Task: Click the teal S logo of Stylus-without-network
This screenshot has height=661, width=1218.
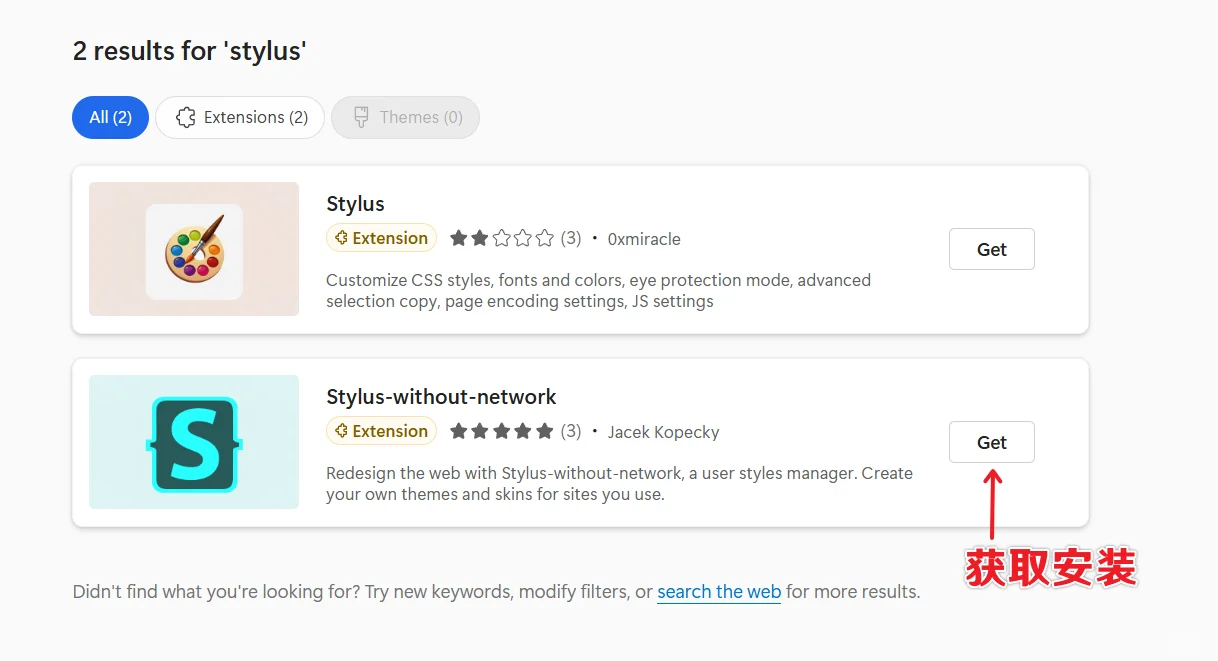Action: coord(194,442)
